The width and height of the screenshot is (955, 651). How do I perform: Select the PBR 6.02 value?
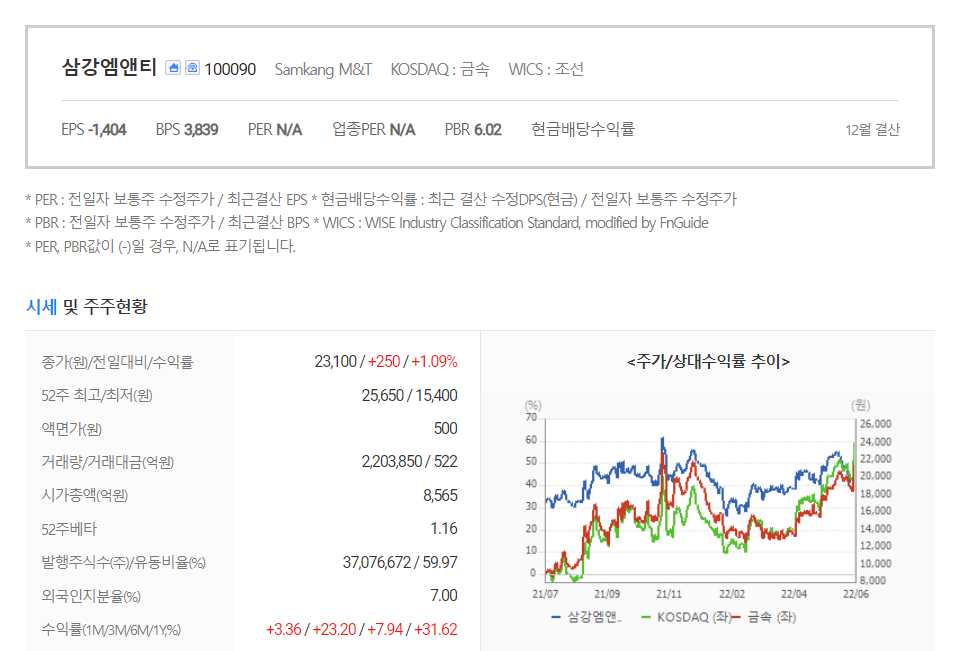point(473,130)
